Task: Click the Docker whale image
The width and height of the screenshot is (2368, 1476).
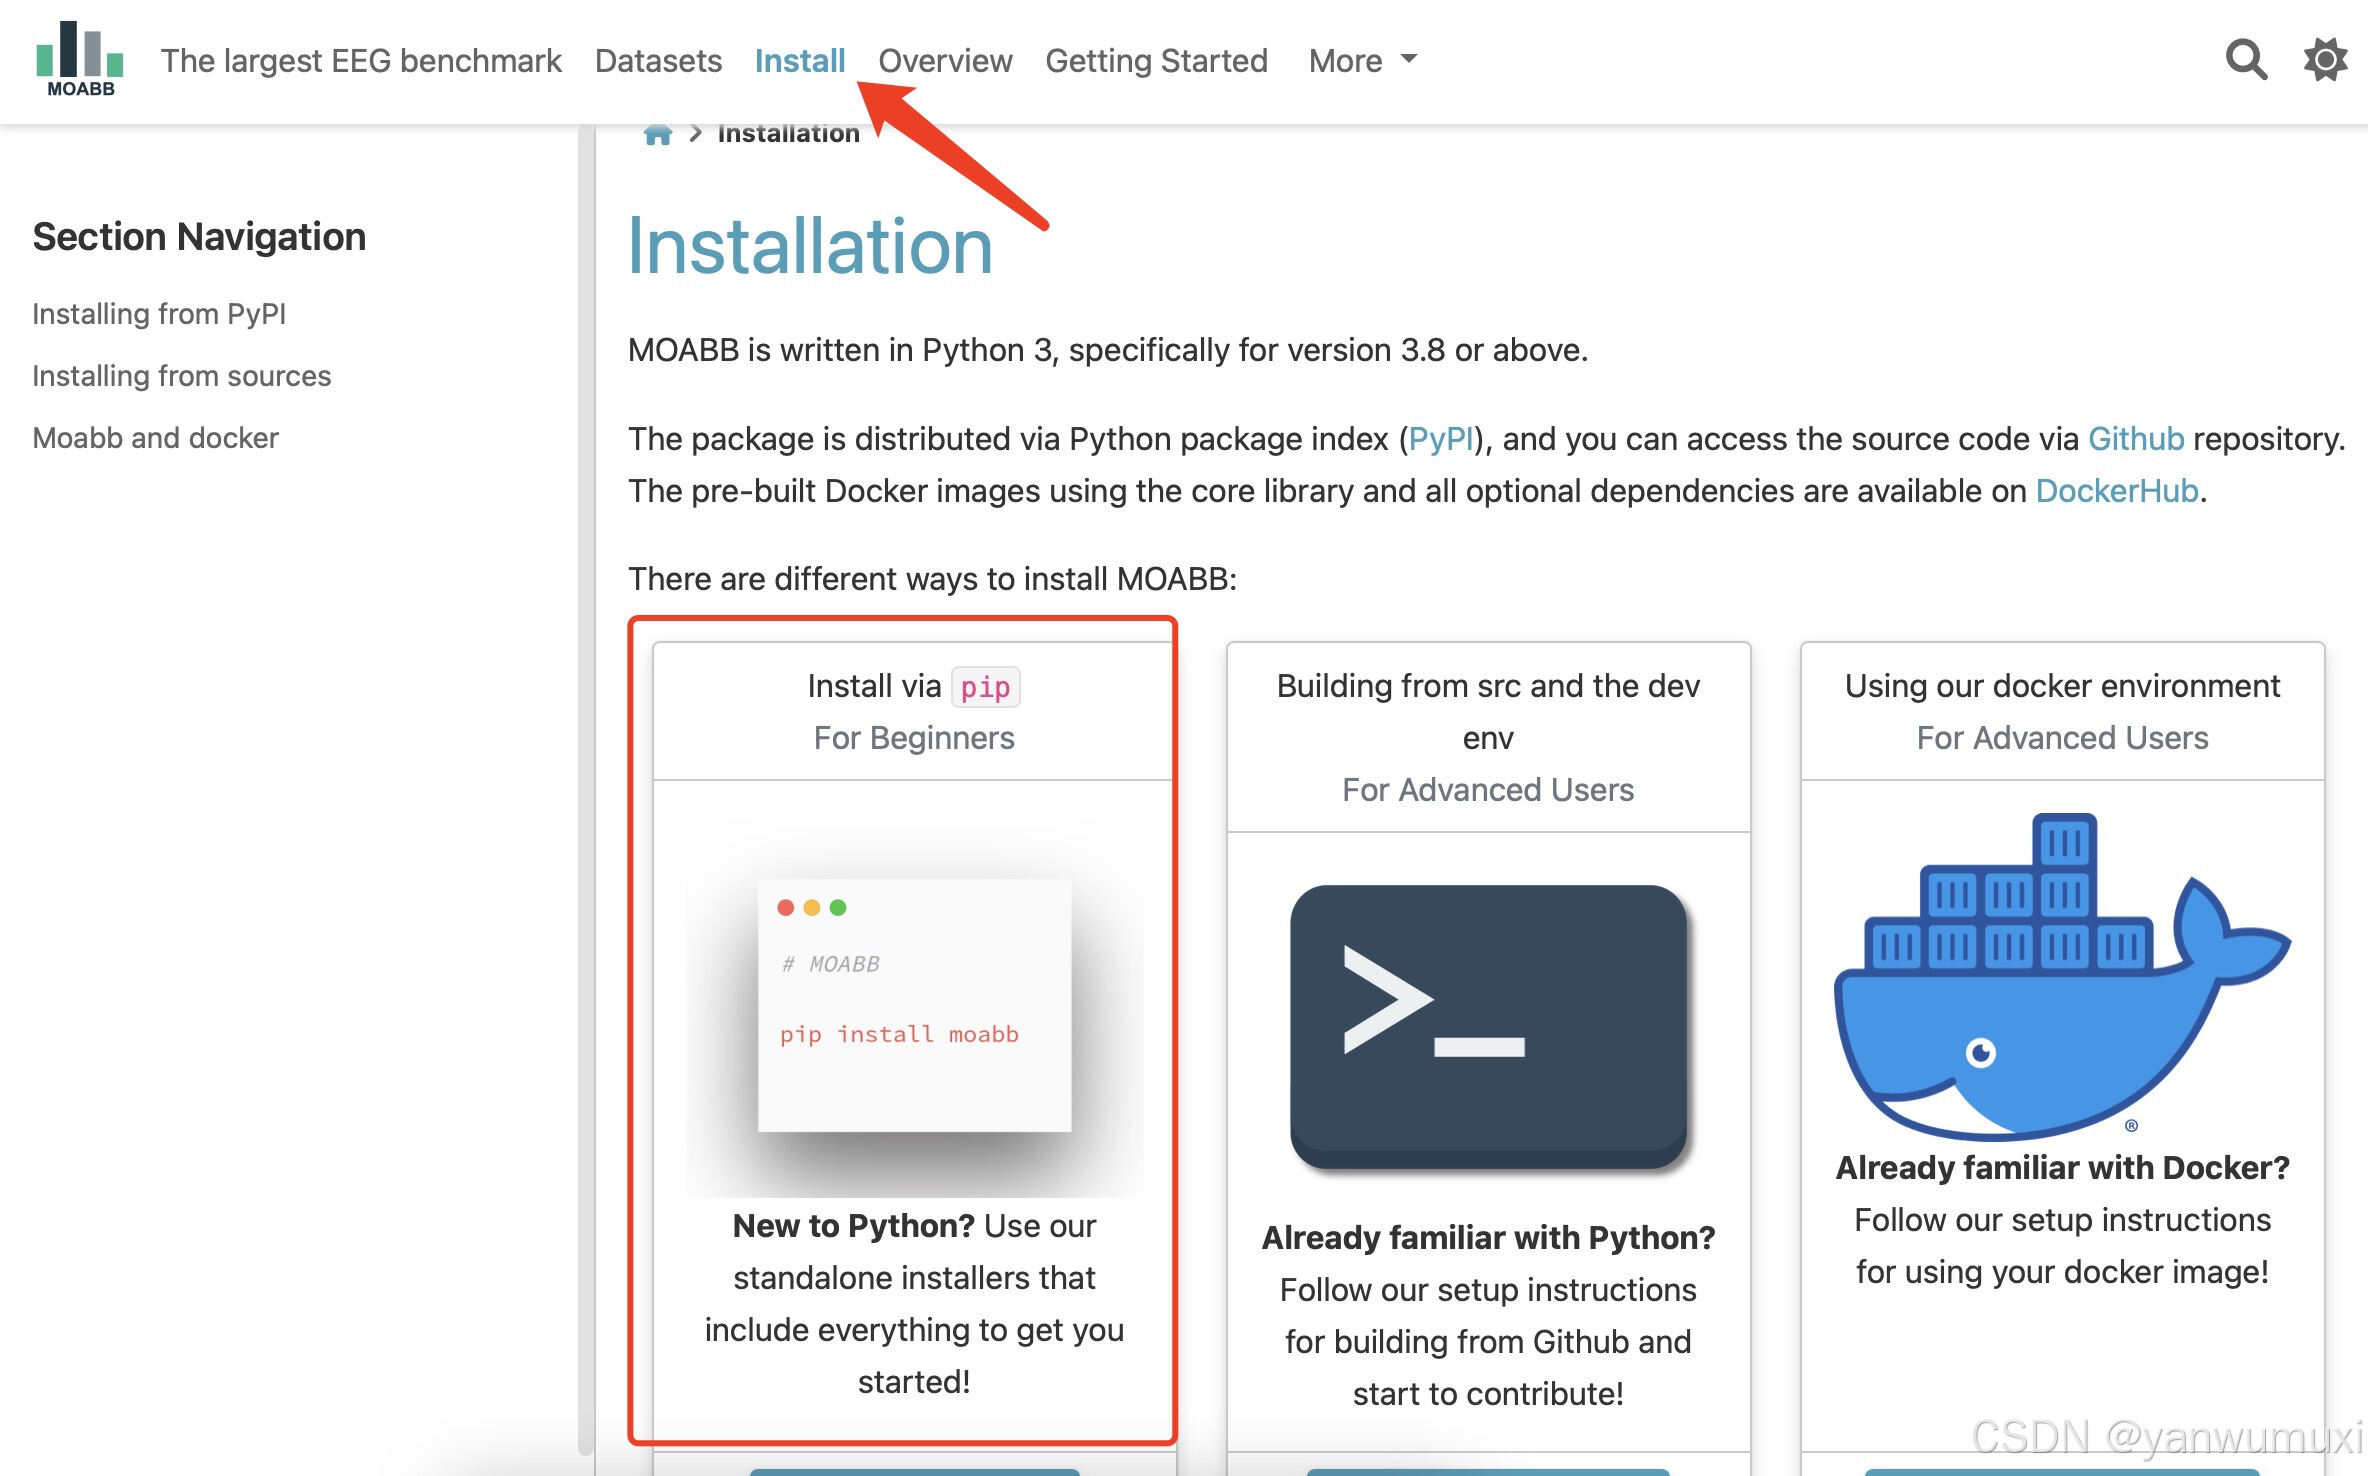Action: pos(2061,977)
